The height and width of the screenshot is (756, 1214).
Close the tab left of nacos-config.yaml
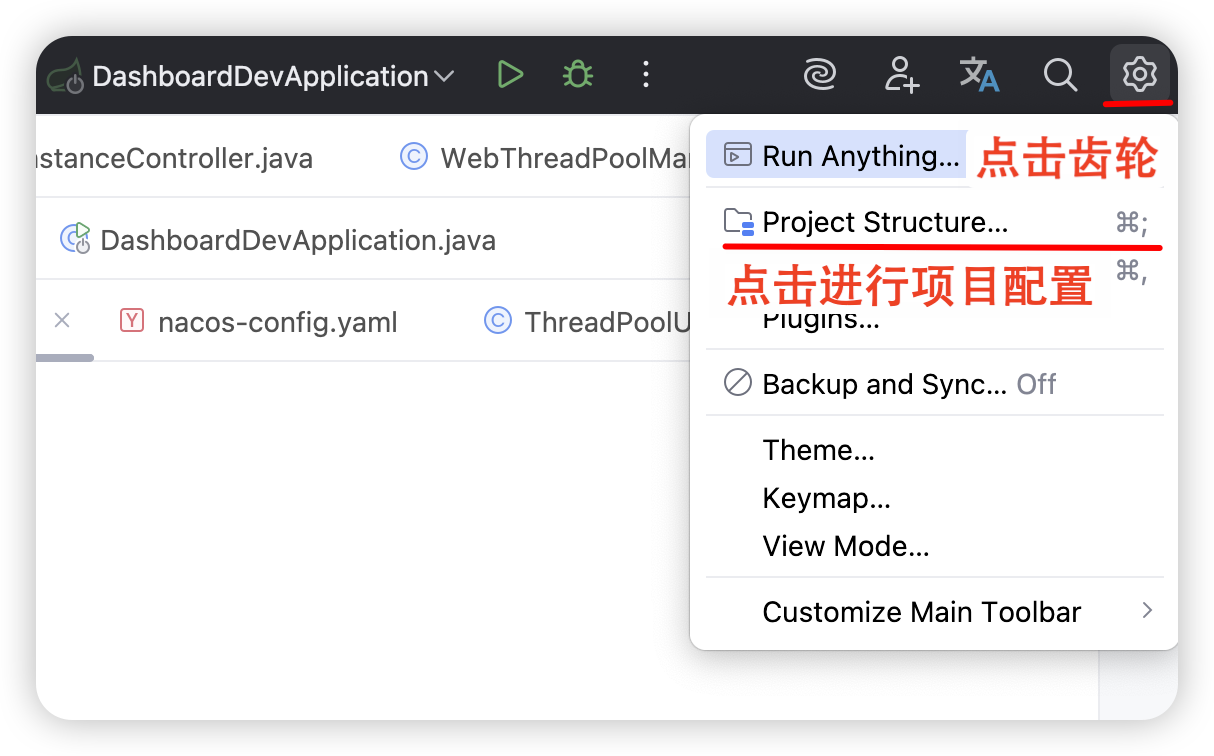62,321
